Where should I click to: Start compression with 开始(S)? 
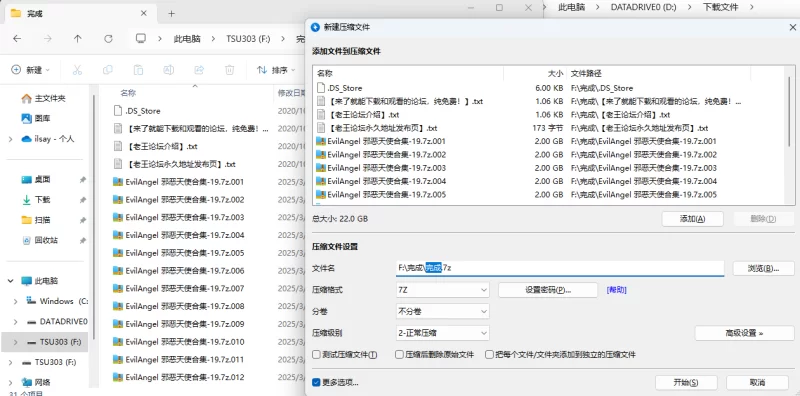[x=686, y=383]
